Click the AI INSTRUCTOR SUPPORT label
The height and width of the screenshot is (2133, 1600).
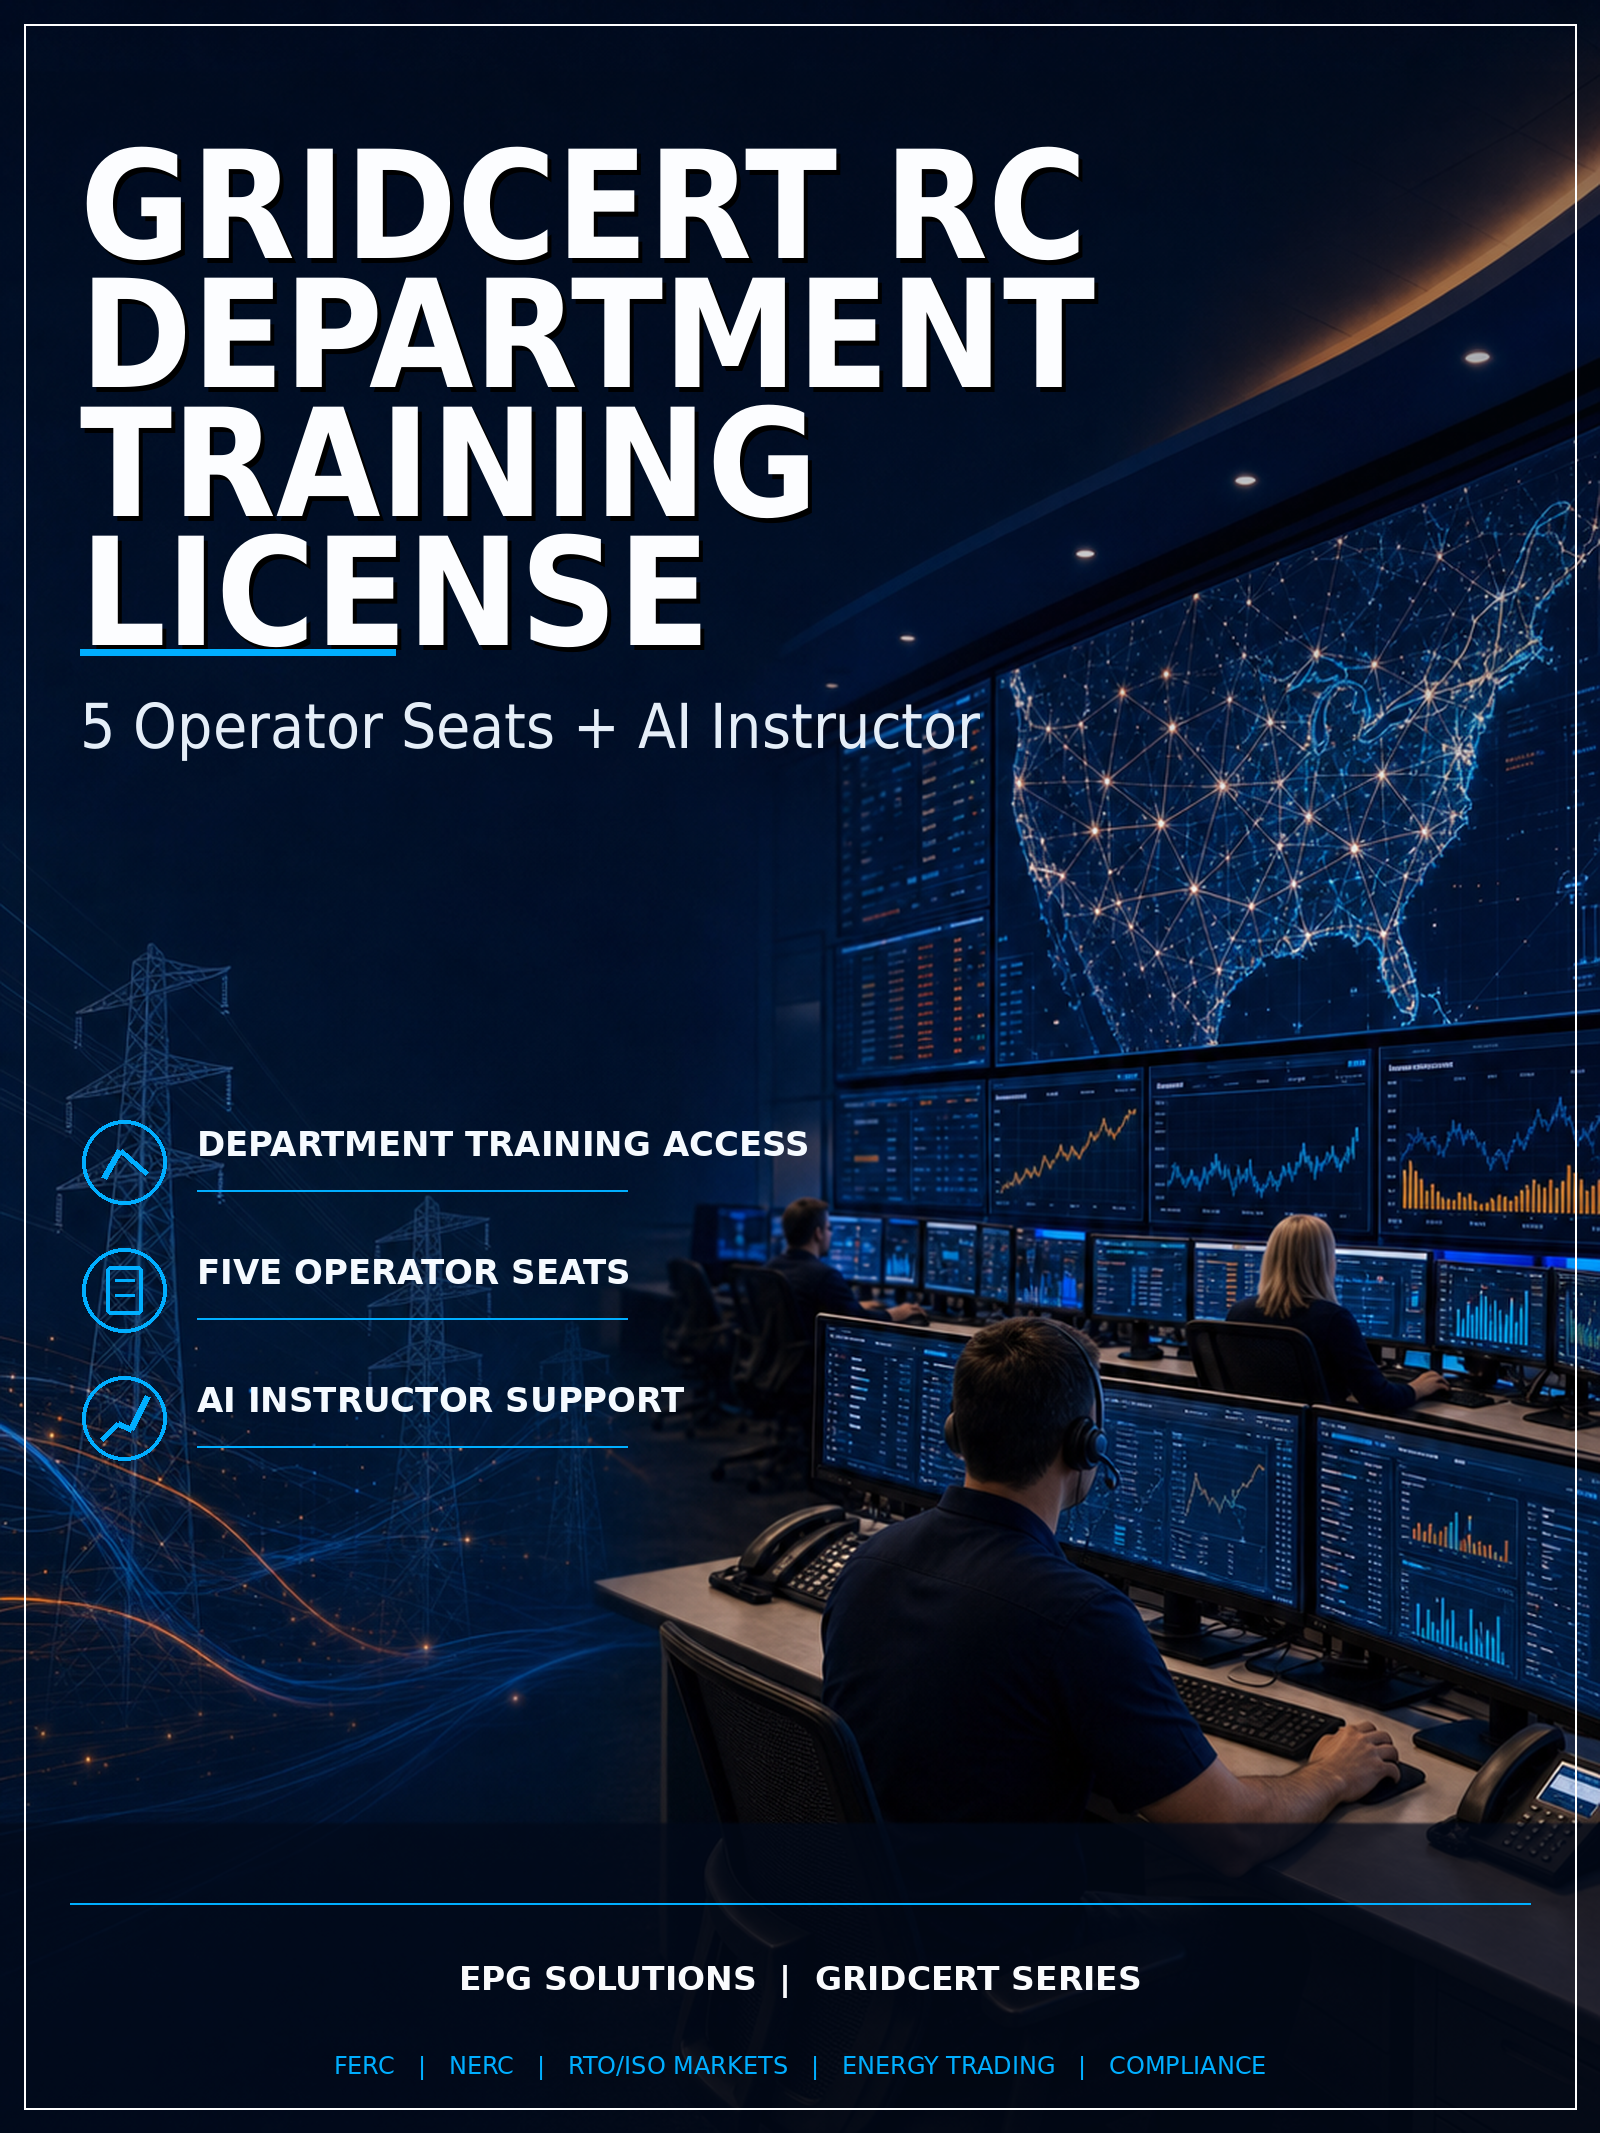[x=441, y=1400]
